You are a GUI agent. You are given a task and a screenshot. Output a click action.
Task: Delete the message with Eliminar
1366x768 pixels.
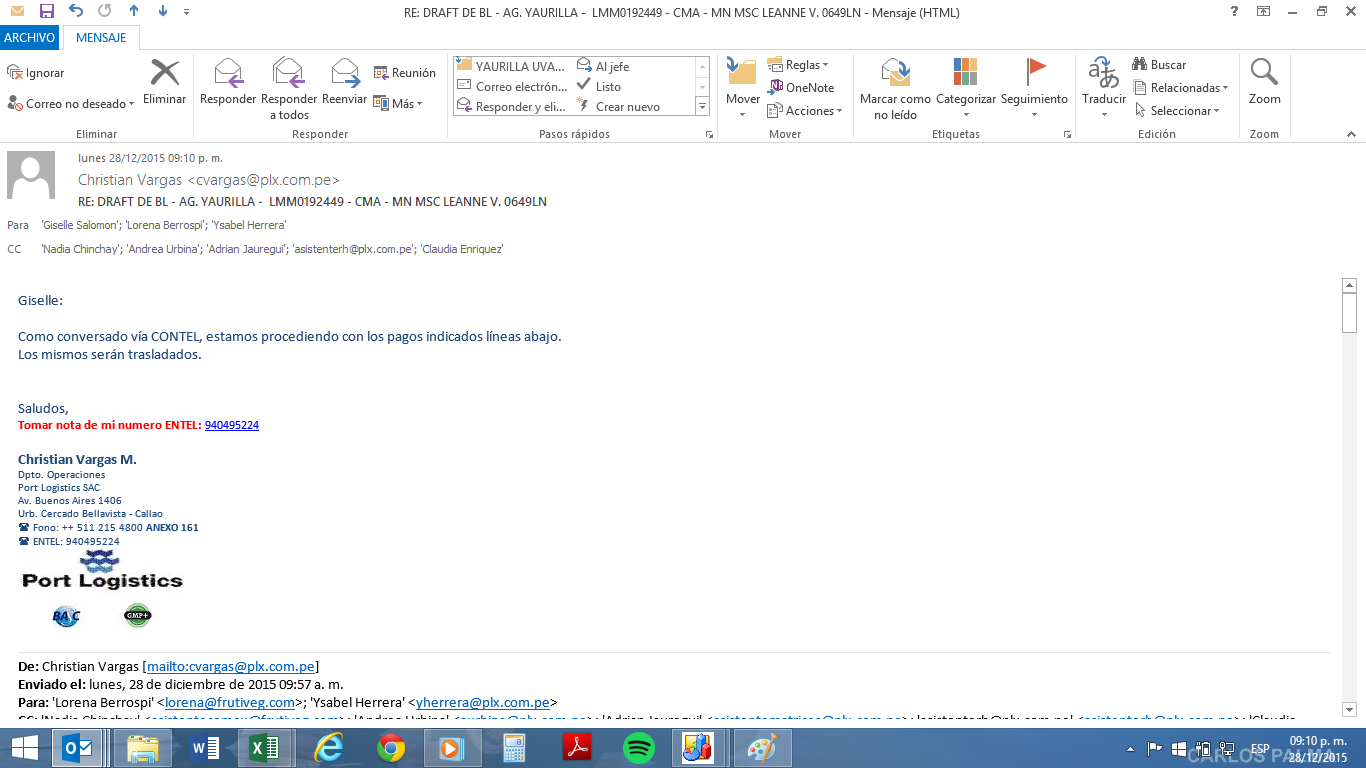point(165,75)
